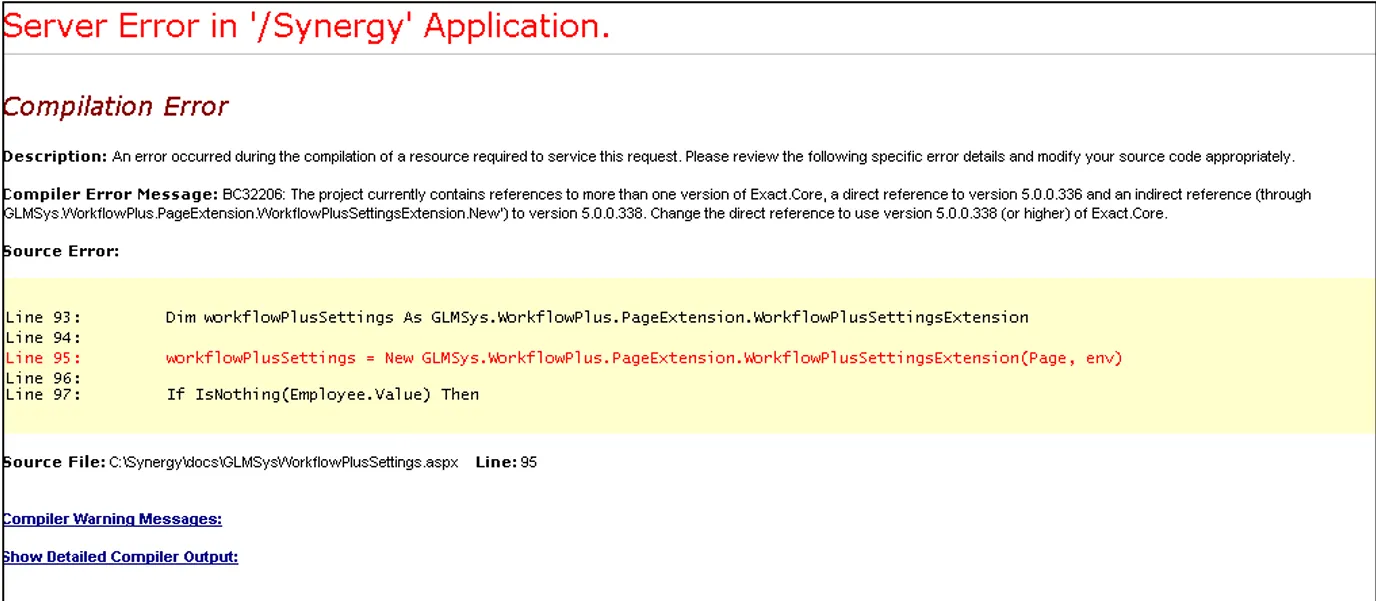Viewport: 1376px width, 601px height.
Task: Click the Dim keyword on Line 93
Action: click(180, 317)
